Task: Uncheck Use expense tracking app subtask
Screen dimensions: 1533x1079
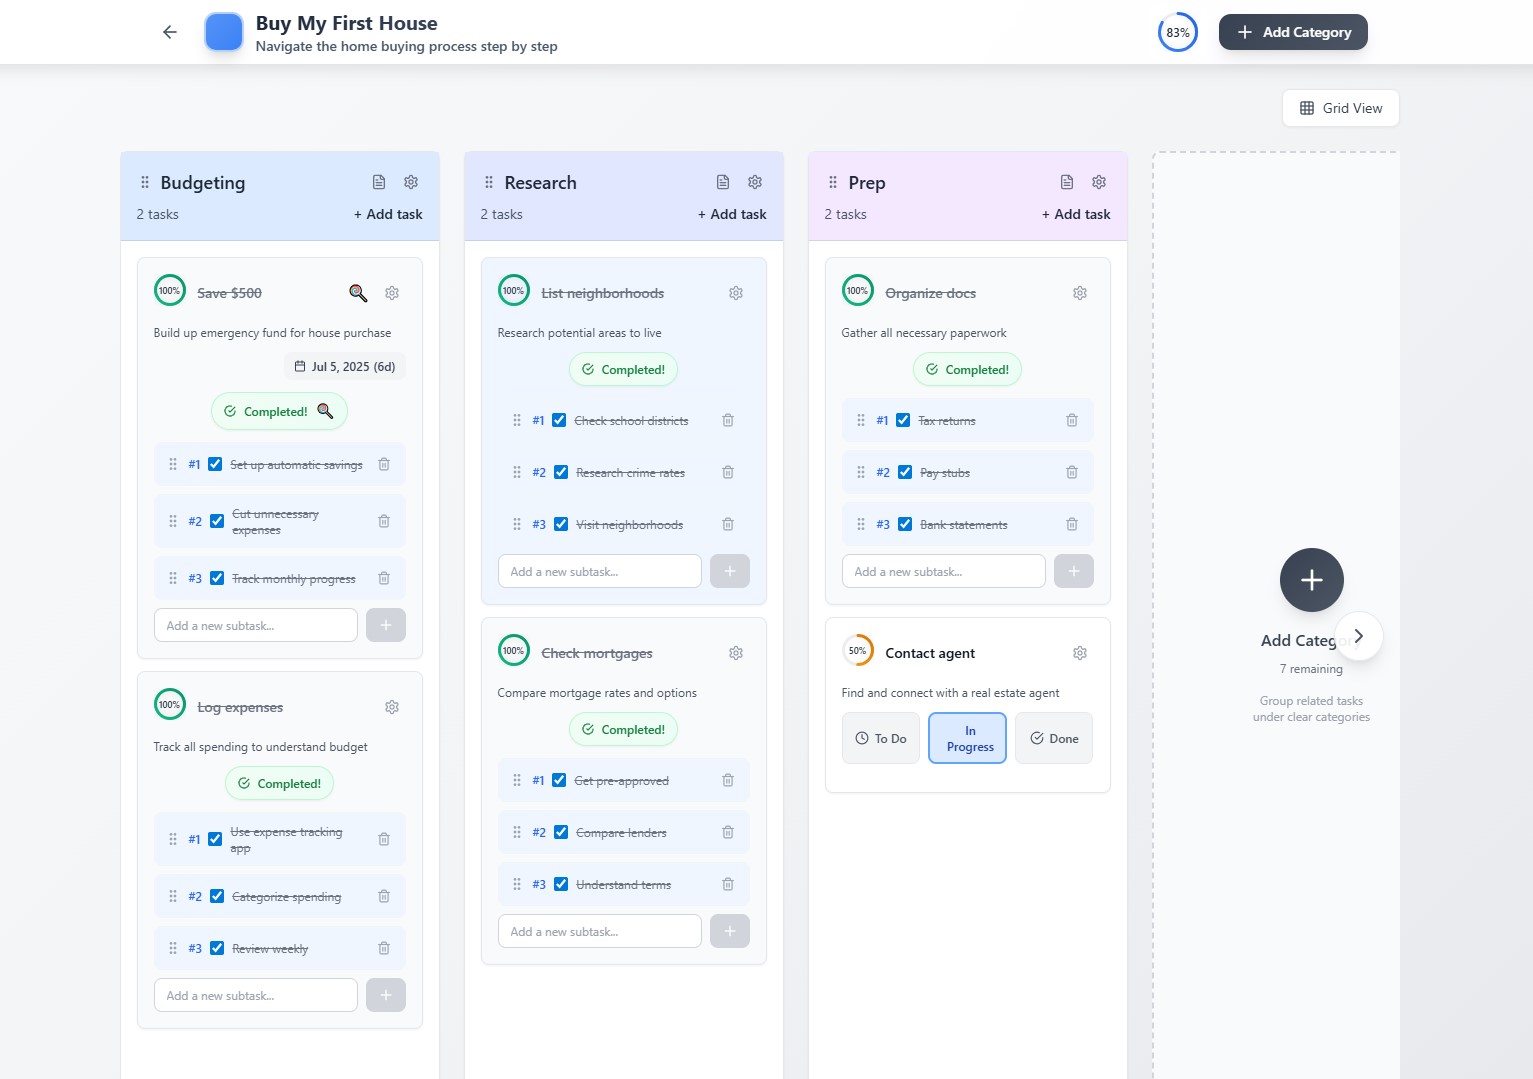Action: [215, 839]
